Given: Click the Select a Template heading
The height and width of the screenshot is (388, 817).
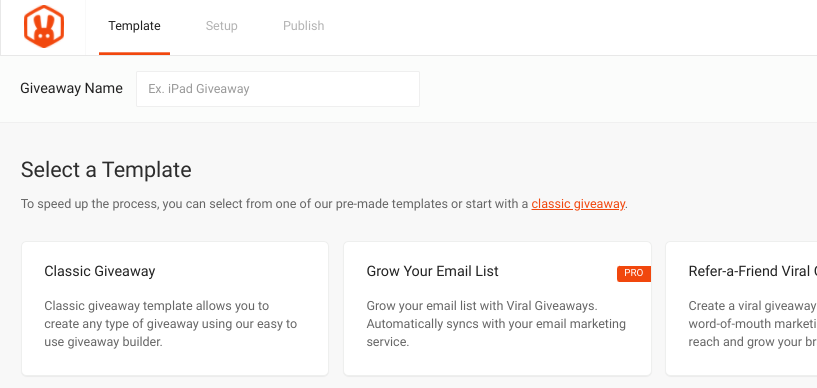Looking at the screenshot, I should [106, 170].
